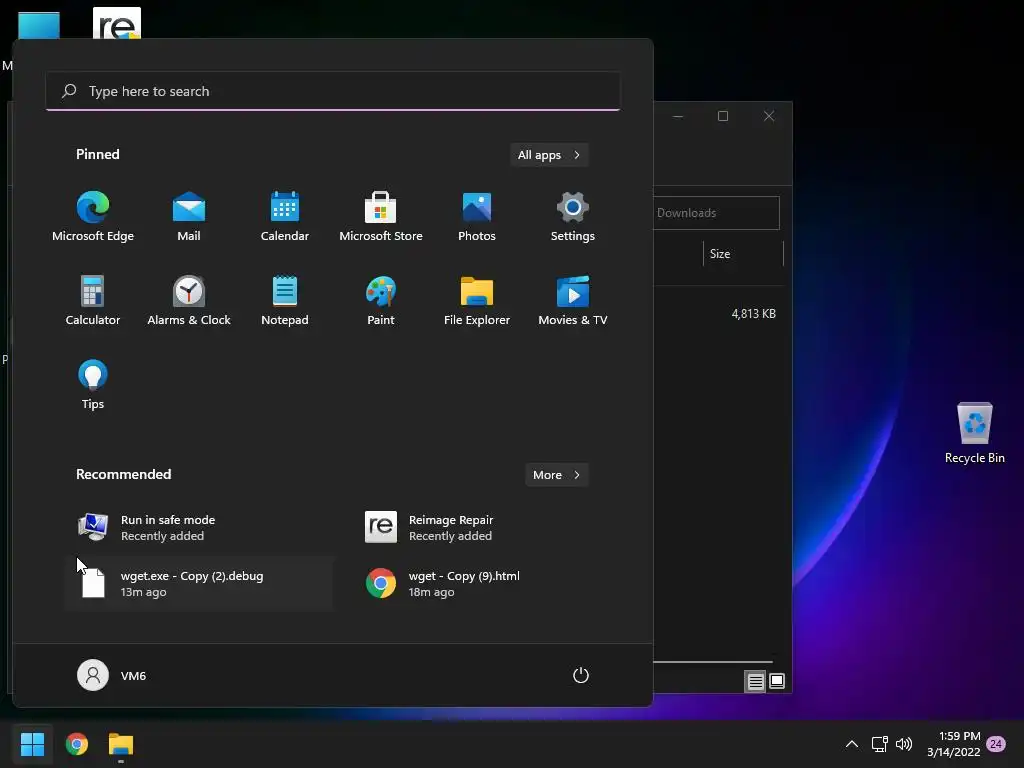The image size is (1024, 768).
Task: Switch Explorer to large icons view
Action: (x=777, y=682)
